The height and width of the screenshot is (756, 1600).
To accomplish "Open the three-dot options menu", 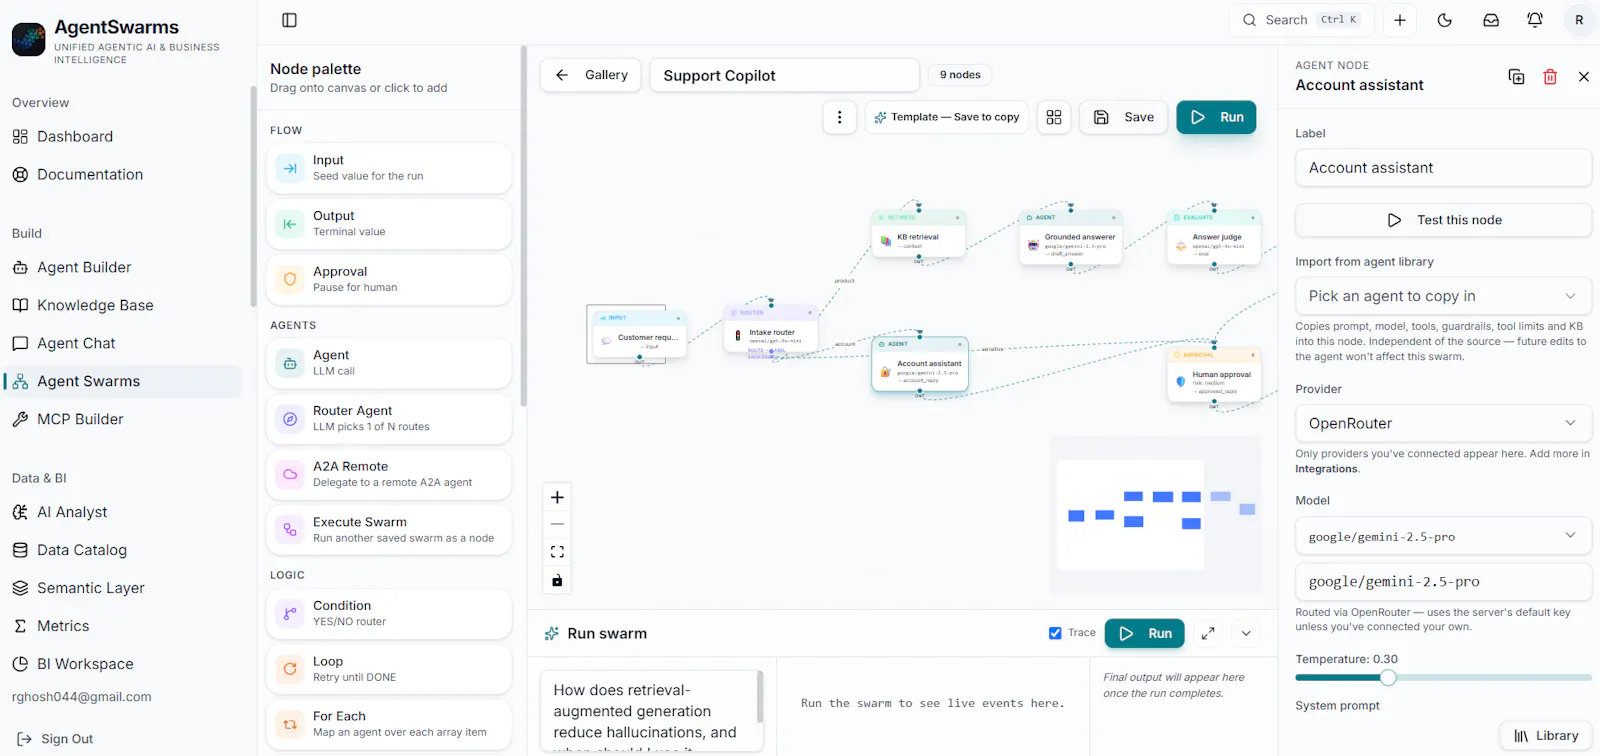I will [x=839, y=117].
